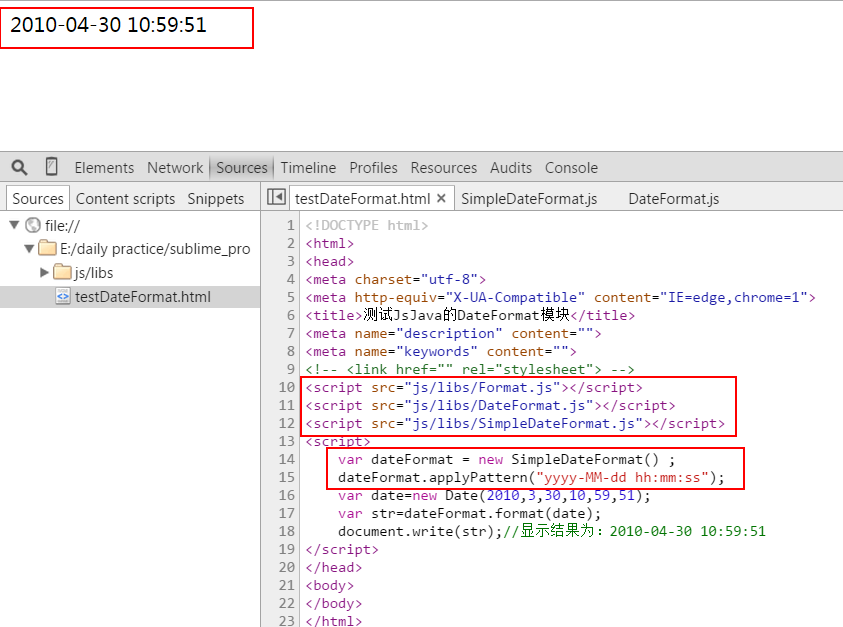Click the magnifier inspect element icon

tap(19, 167)
